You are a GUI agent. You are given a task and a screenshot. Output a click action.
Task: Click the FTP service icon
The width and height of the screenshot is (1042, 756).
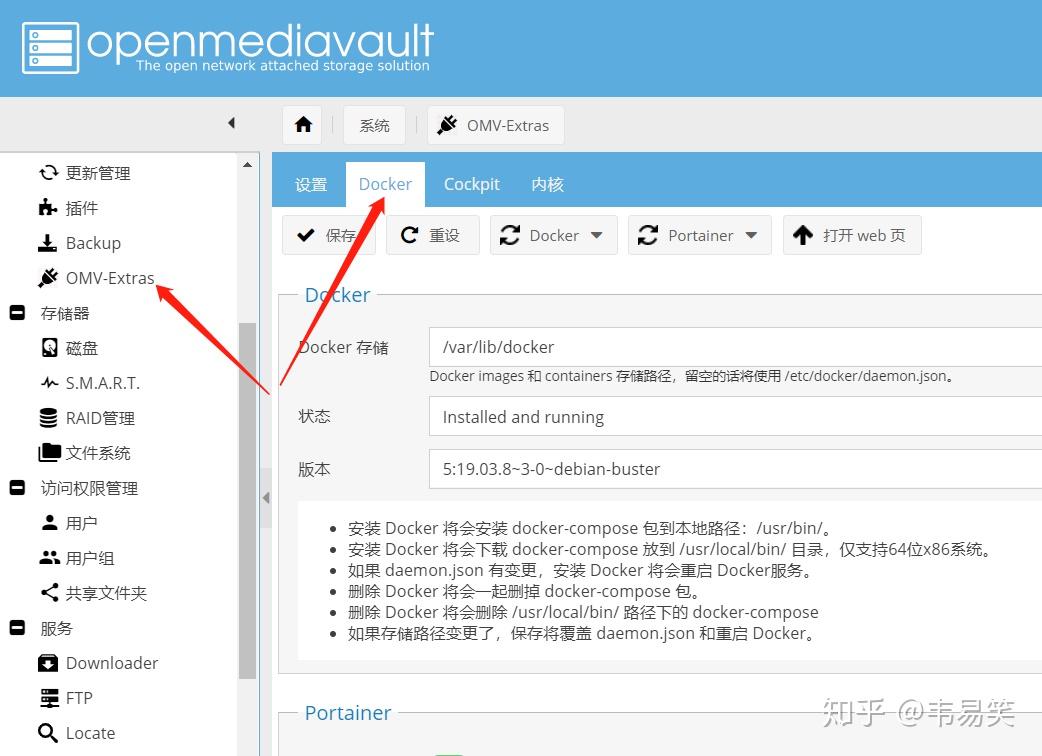click(48, 697)
